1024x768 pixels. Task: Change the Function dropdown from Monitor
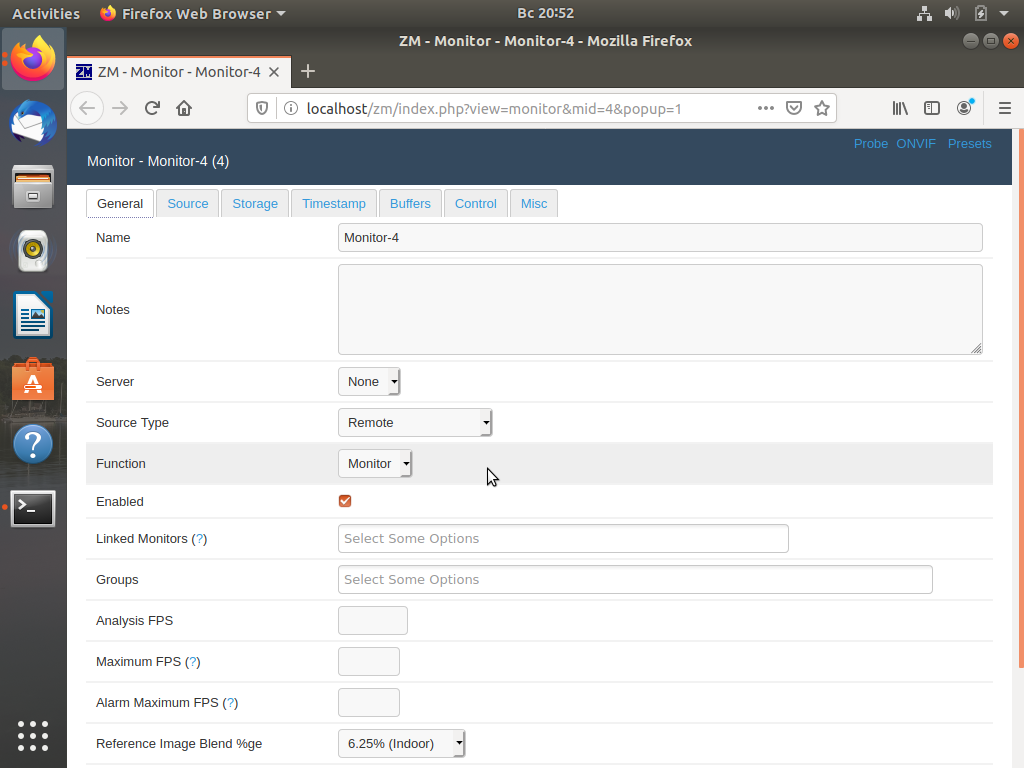[375, 464]
